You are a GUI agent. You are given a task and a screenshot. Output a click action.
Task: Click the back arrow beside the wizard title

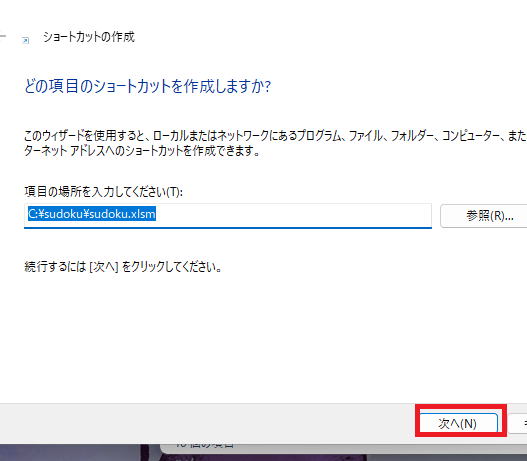pyautogui.click(x=2, y=36)
